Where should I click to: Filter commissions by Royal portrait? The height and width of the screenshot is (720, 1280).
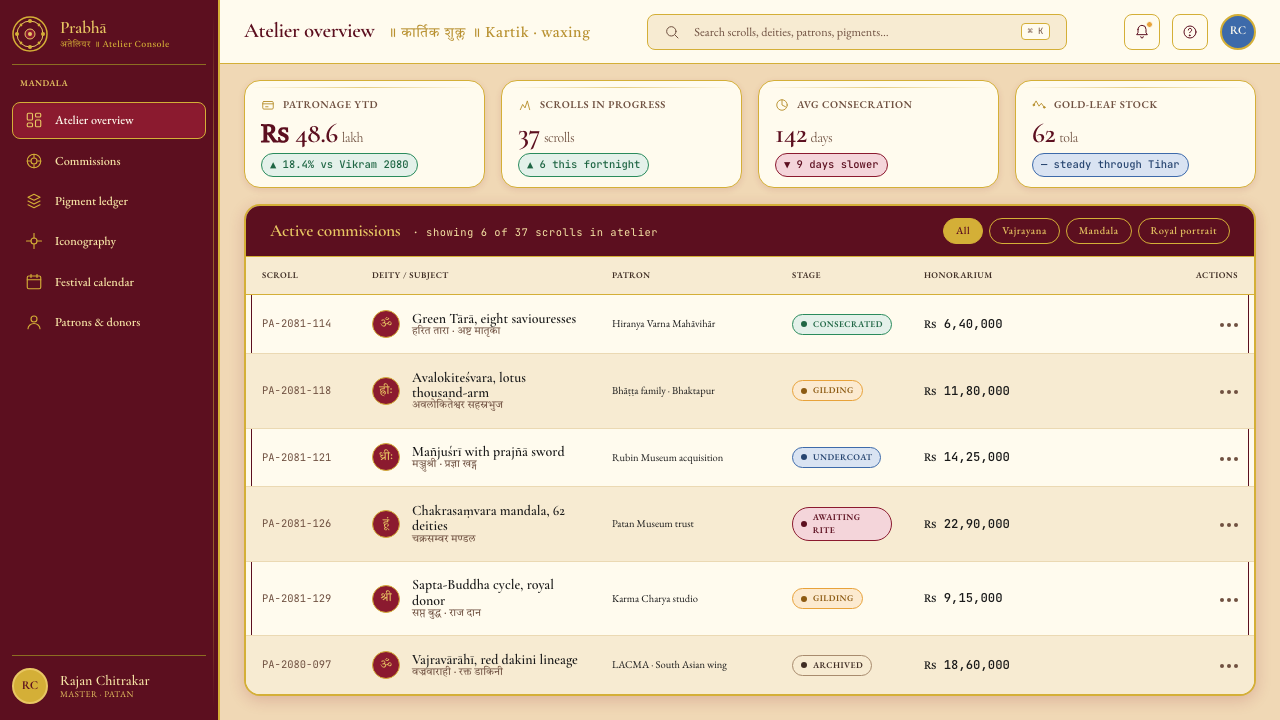coord(1184,231)
